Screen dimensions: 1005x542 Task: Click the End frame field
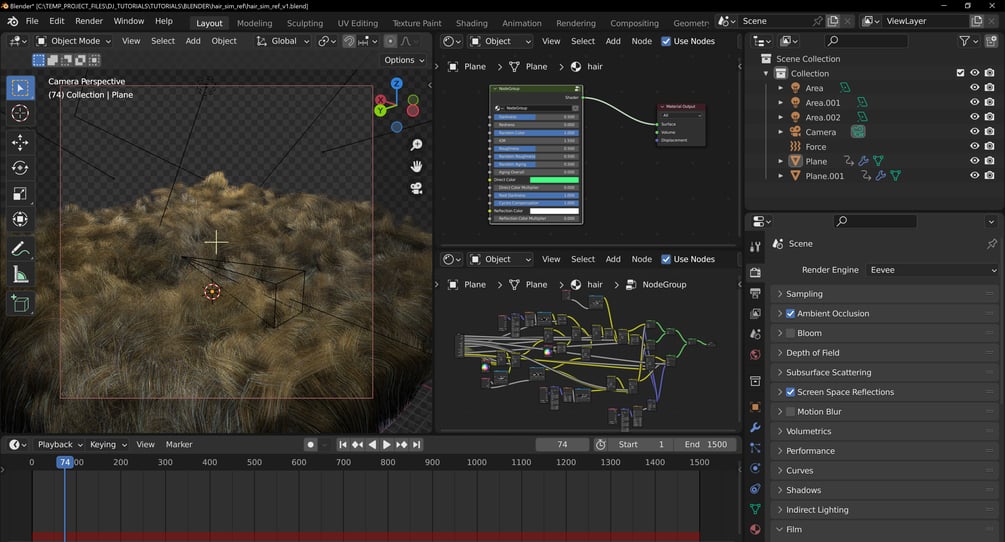(x=705, y=444)
